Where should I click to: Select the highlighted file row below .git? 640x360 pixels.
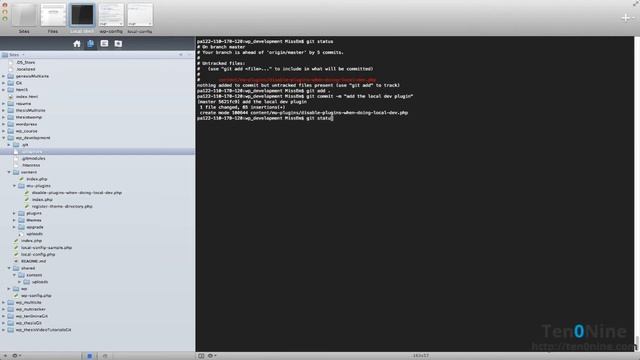pos(98,152)
